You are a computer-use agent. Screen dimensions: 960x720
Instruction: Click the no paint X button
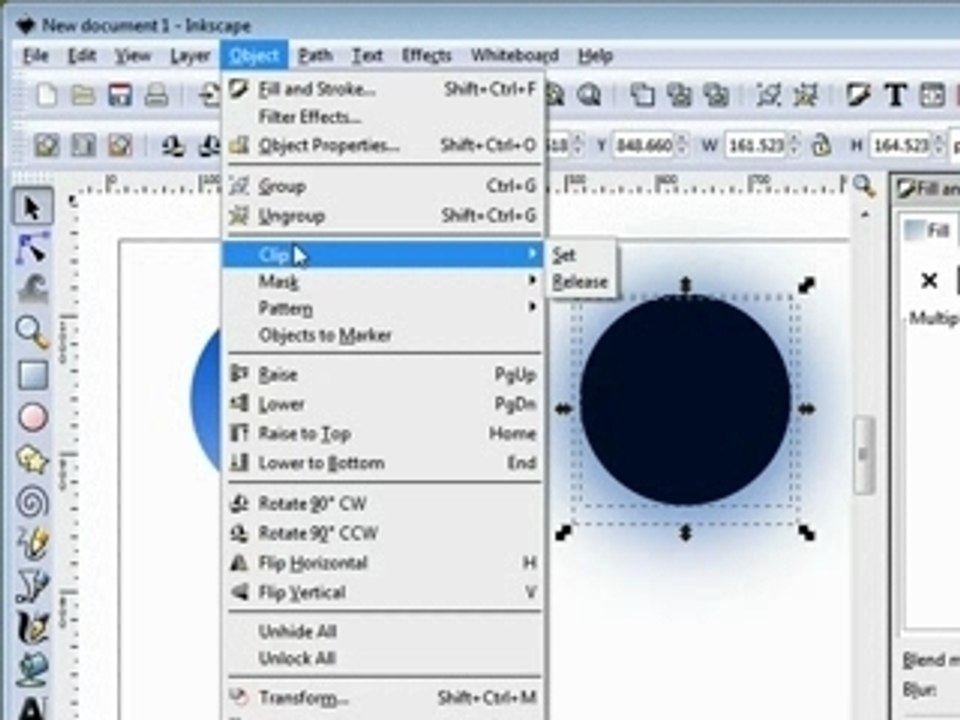[x=929, y=280]
